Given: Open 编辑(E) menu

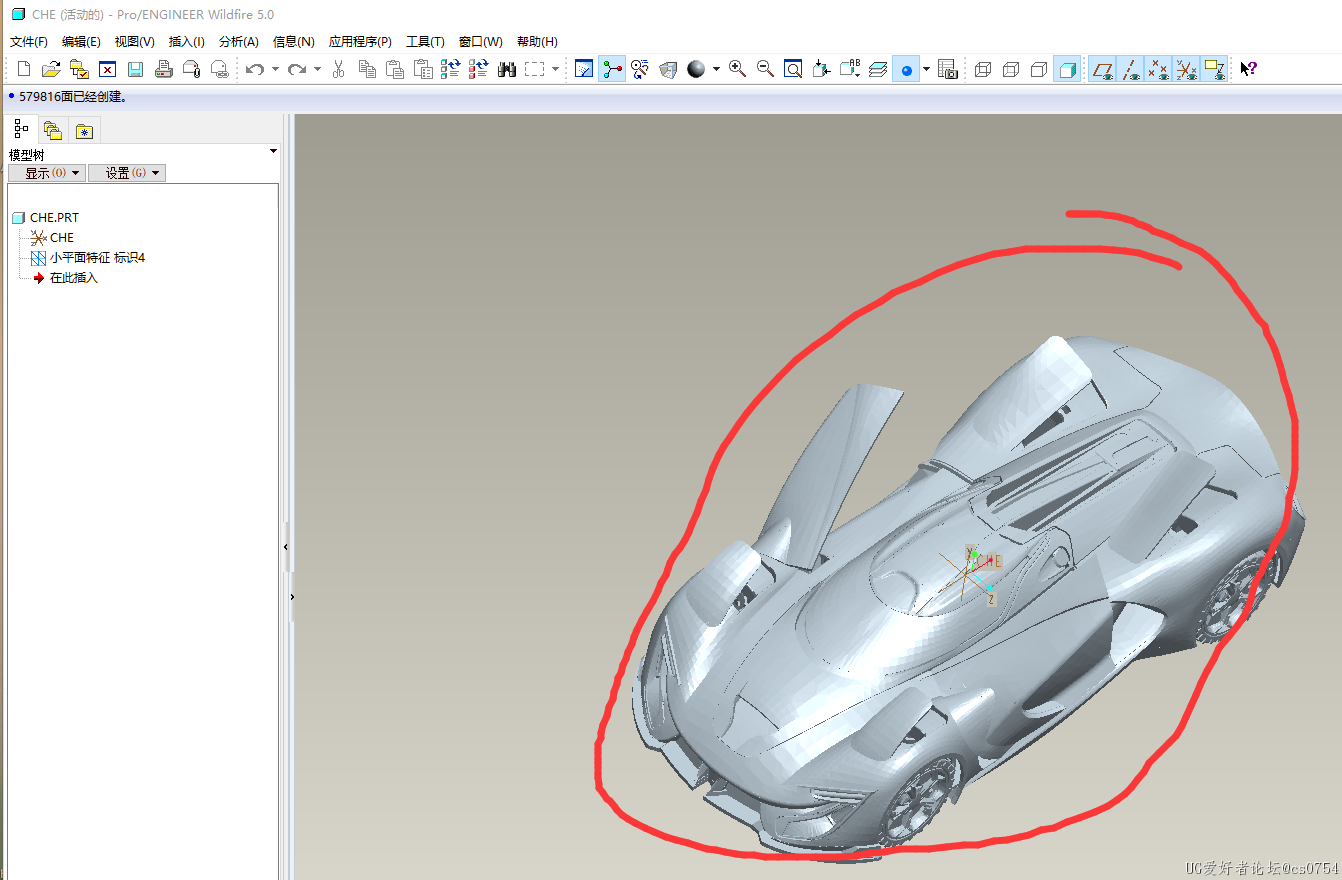Looking at the screenshot, I should (x=81, y=42).
